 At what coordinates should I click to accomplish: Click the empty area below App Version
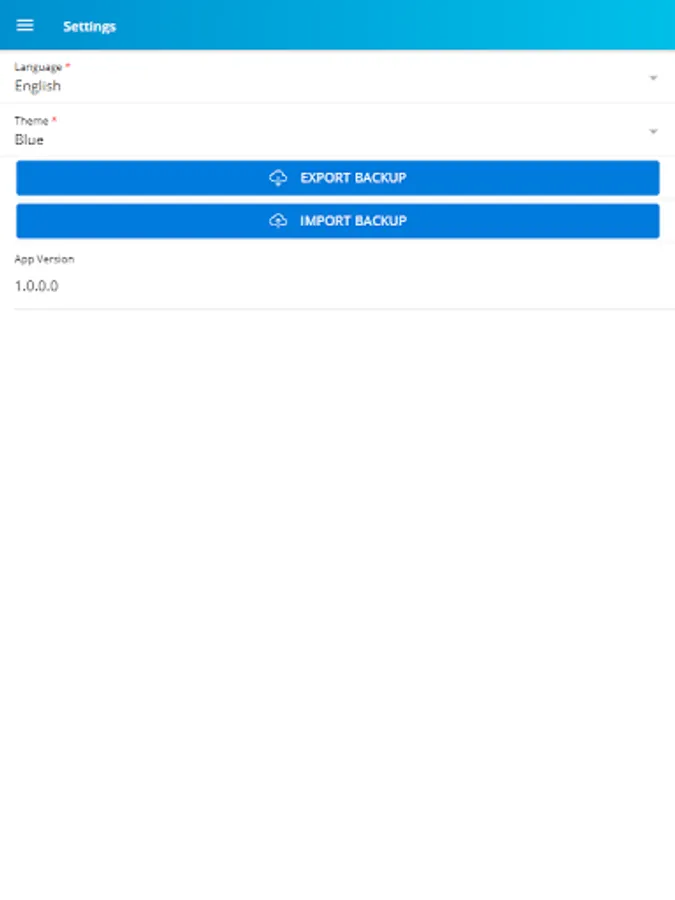(x=338, y=603)
